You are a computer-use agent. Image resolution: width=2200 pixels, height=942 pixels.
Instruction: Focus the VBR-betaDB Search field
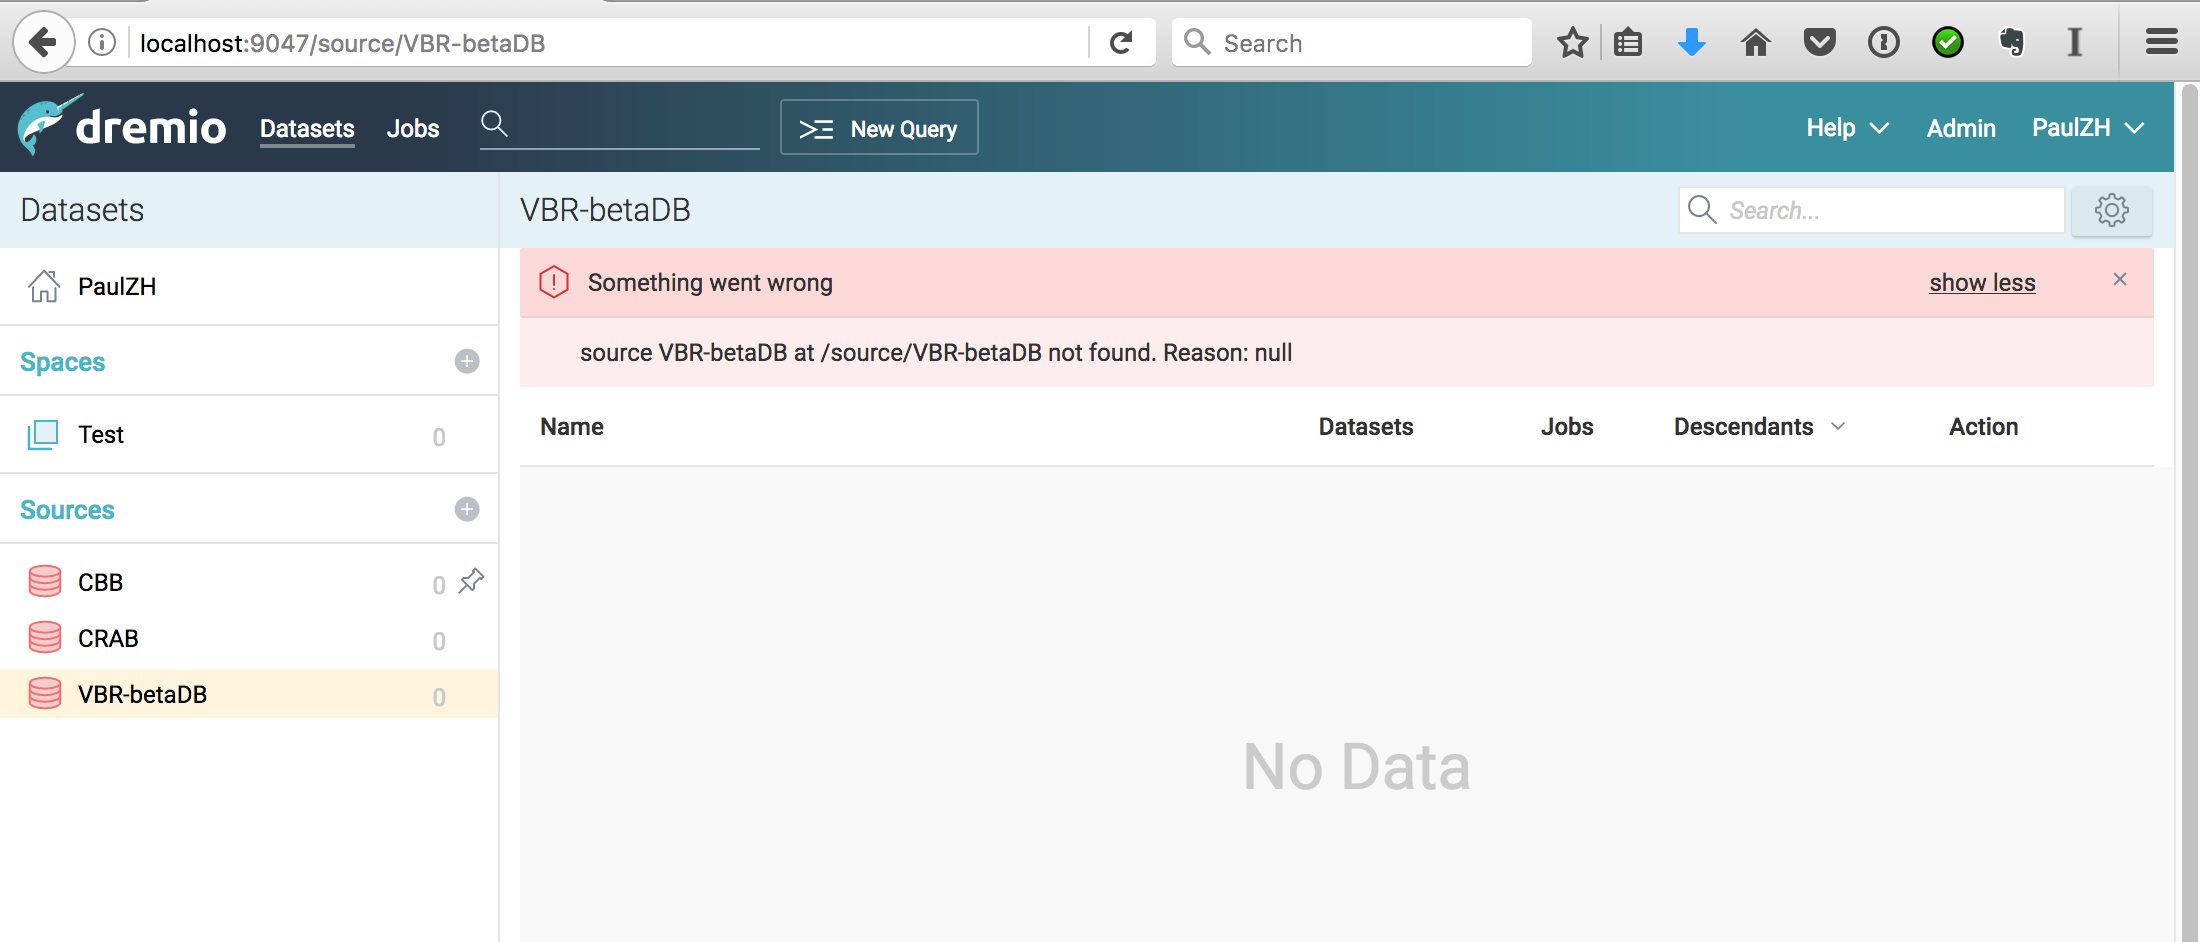coord(1871,210)
